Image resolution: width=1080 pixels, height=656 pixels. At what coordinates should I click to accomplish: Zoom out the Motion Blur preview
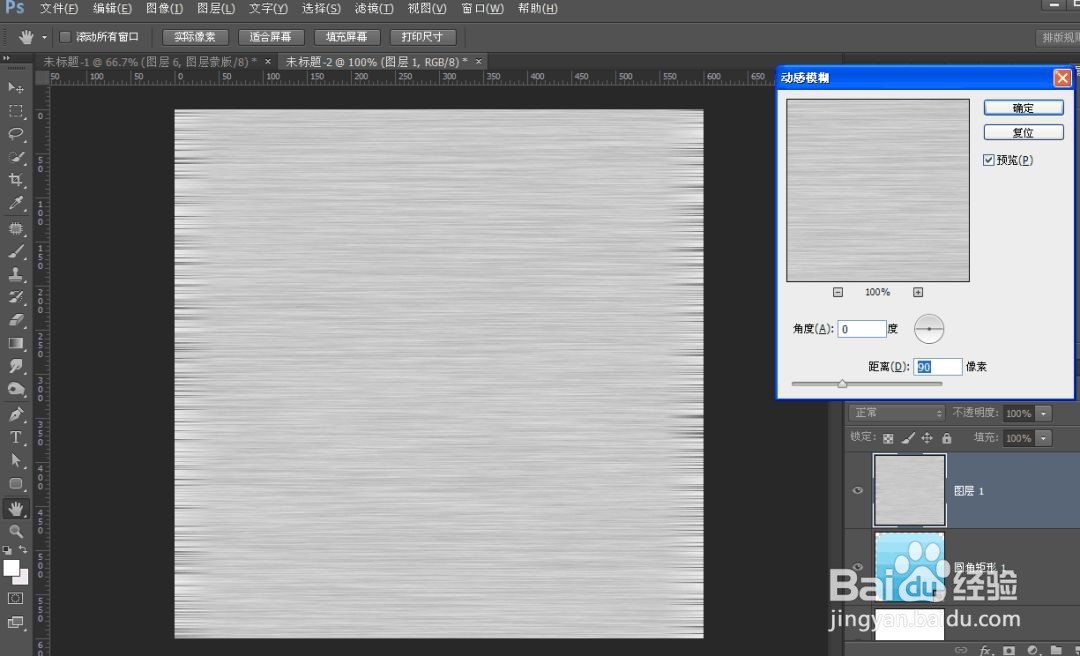pyautogui.click(x=838, y=292)
